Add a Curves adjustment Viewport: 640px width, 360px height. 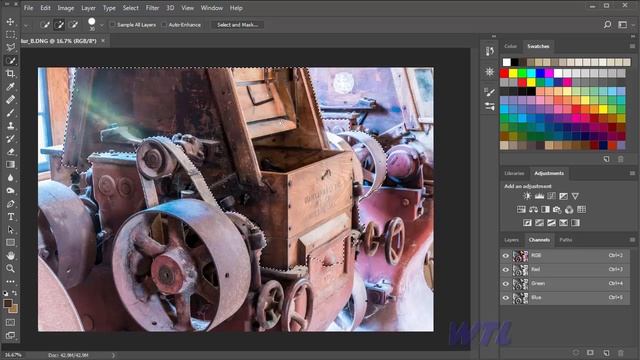[x=551, y=196]
